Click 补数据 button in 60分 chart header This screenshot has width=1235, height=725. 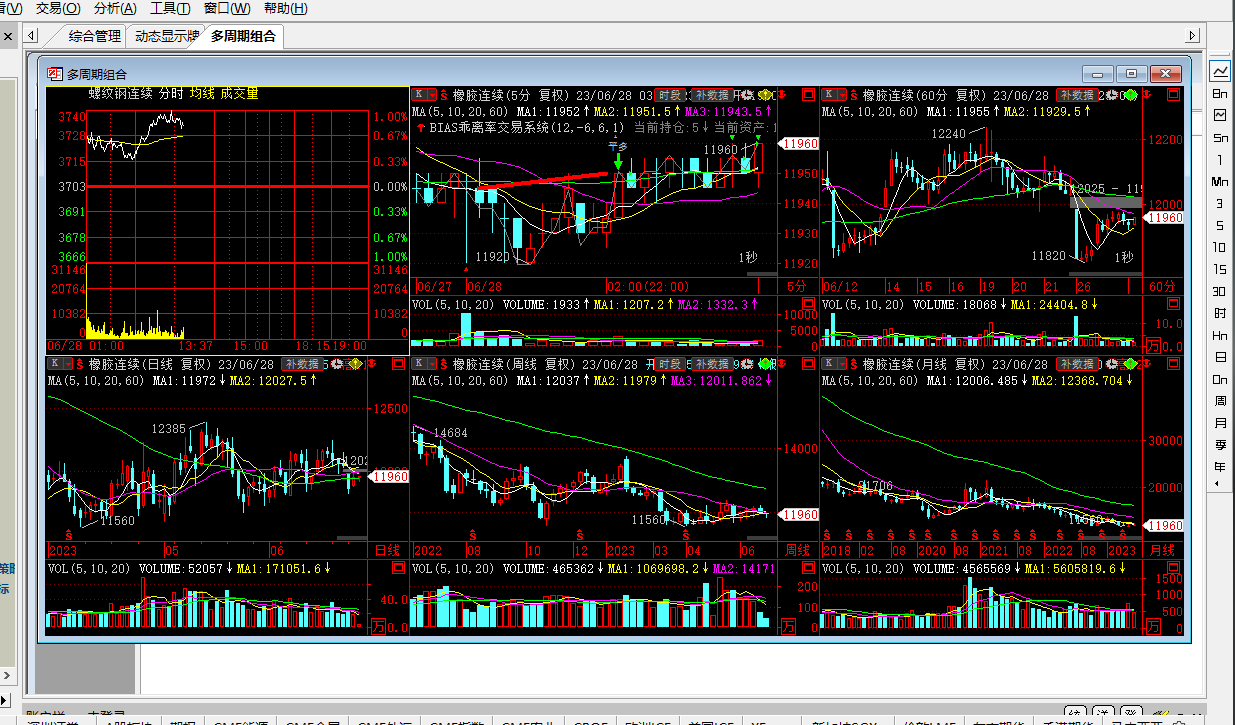(x=1077, y=95)
